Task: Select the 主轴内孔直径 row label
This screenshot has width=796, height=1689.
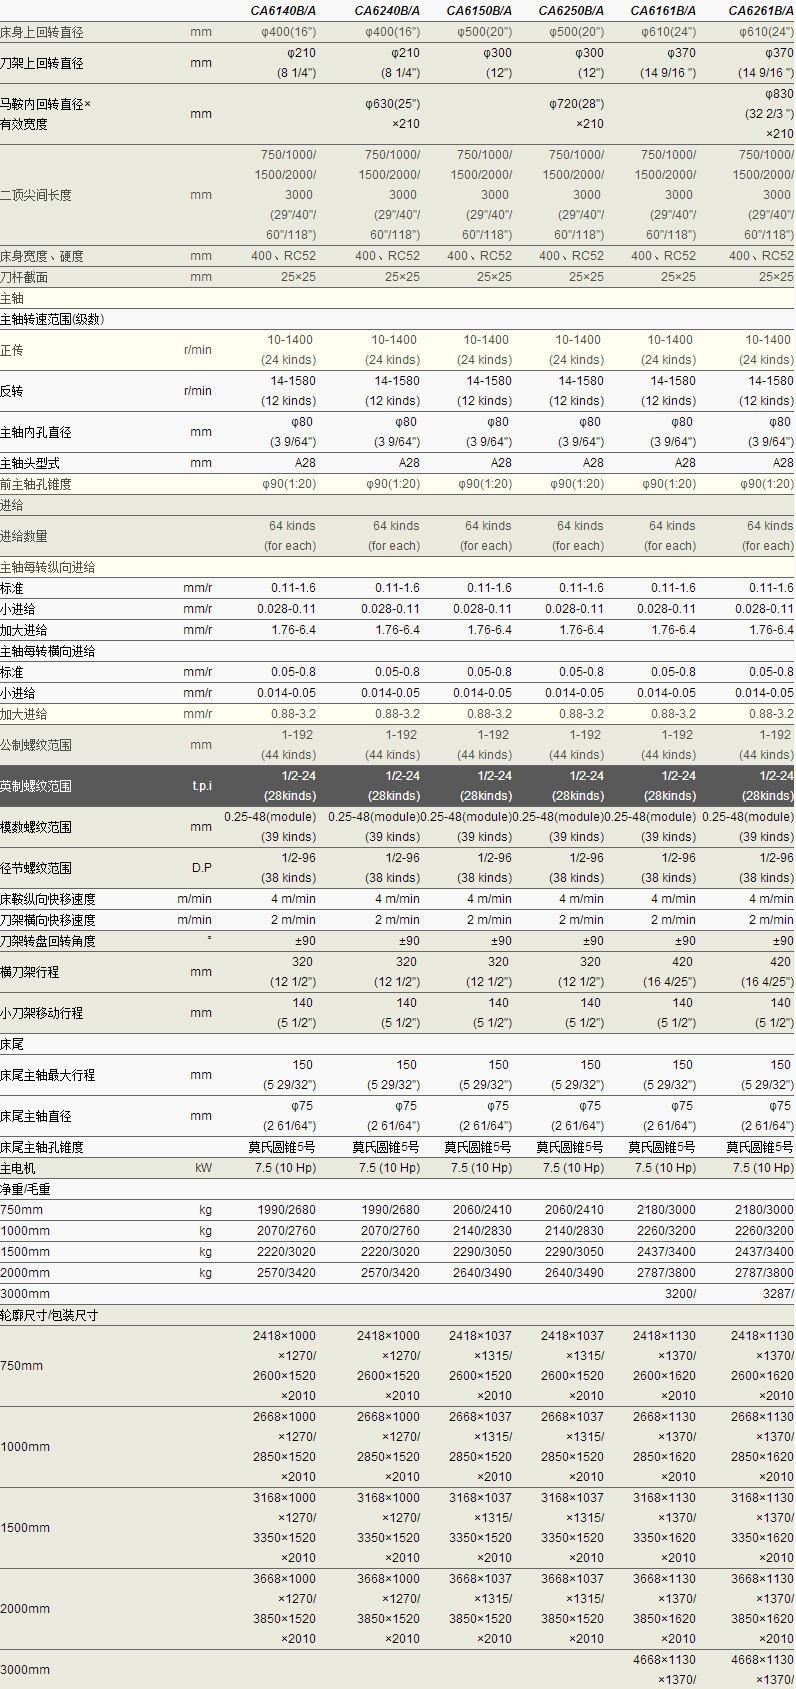Action: (36, 432)
